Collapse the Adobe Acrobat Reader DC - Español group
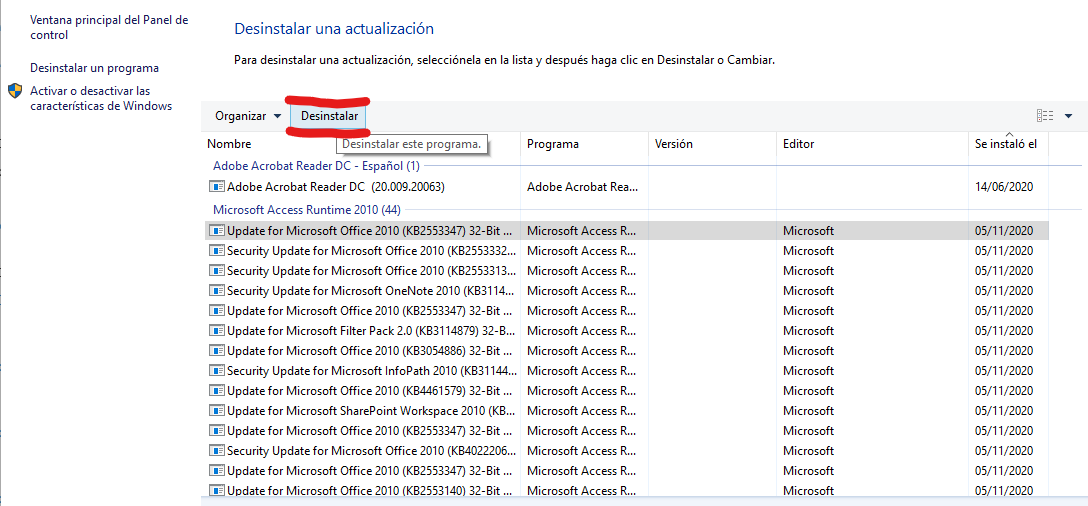The width and height of the screenshot is (1088, 506). (316, 166)
